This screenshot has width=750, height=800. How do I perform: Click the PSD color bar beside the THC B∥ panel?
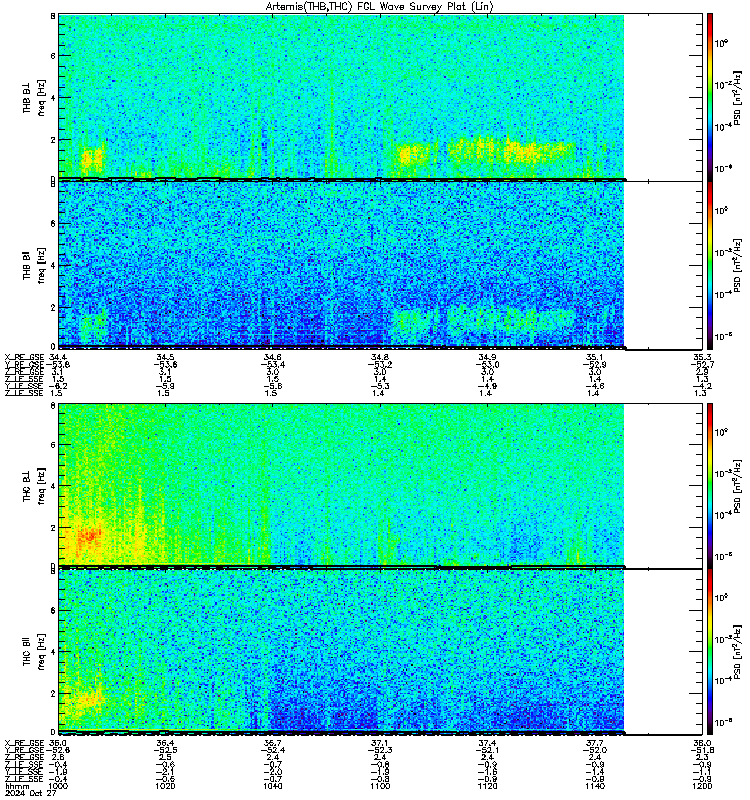(710, 652)
